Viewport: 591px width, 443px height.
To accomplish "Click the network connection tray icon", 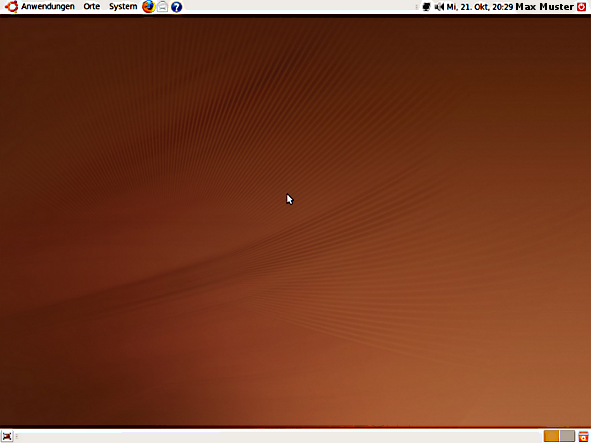I will (426, 7).
